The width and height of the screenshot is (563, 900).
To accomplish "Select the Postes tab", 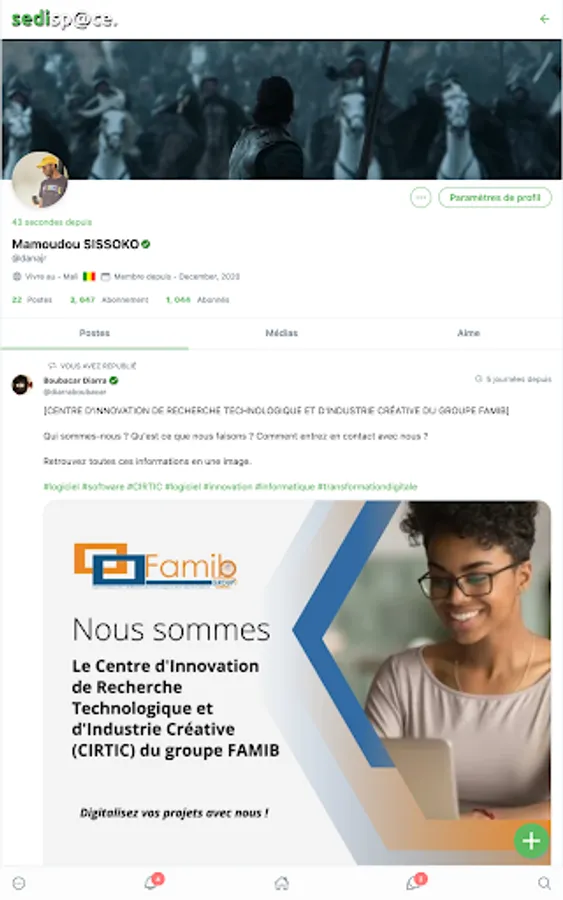I will point(94,333).
